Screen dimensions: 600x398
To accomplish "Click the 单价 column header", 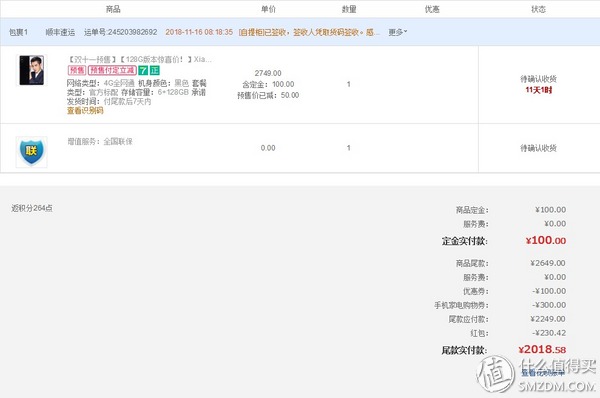I will point(268,9).
